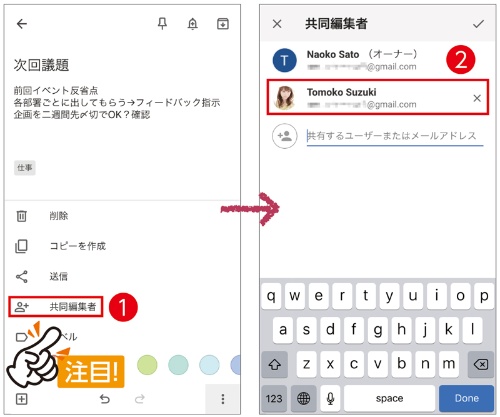Viewport: 500px width, 417px height.
Task: Tap the blue Done key
Action: point(466,399)
